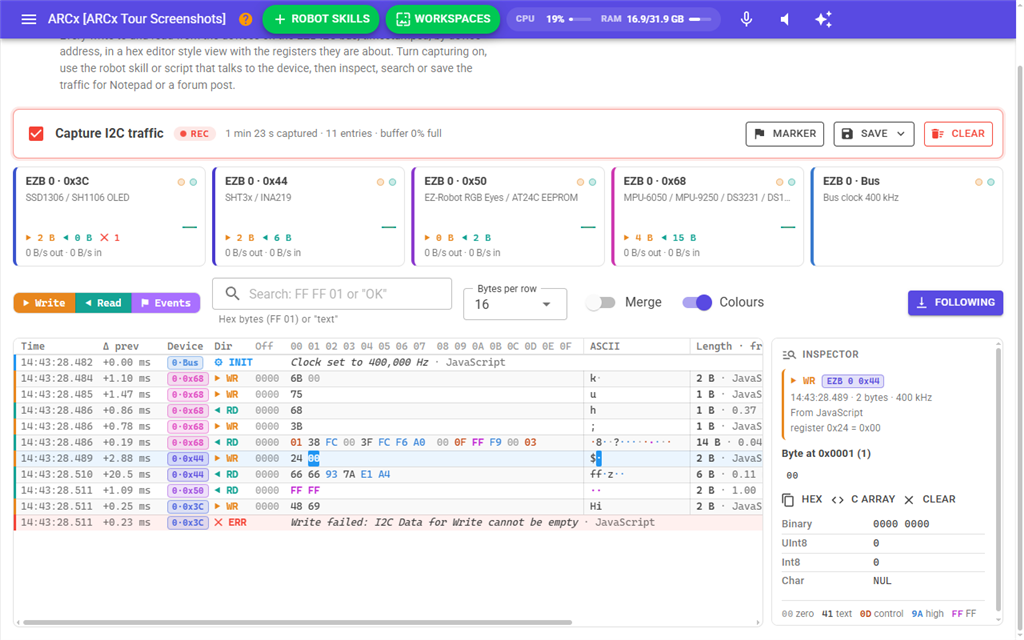Click the speaker volume icon
The width and height of the screenshot is (1024, 640).
point(785,19)
